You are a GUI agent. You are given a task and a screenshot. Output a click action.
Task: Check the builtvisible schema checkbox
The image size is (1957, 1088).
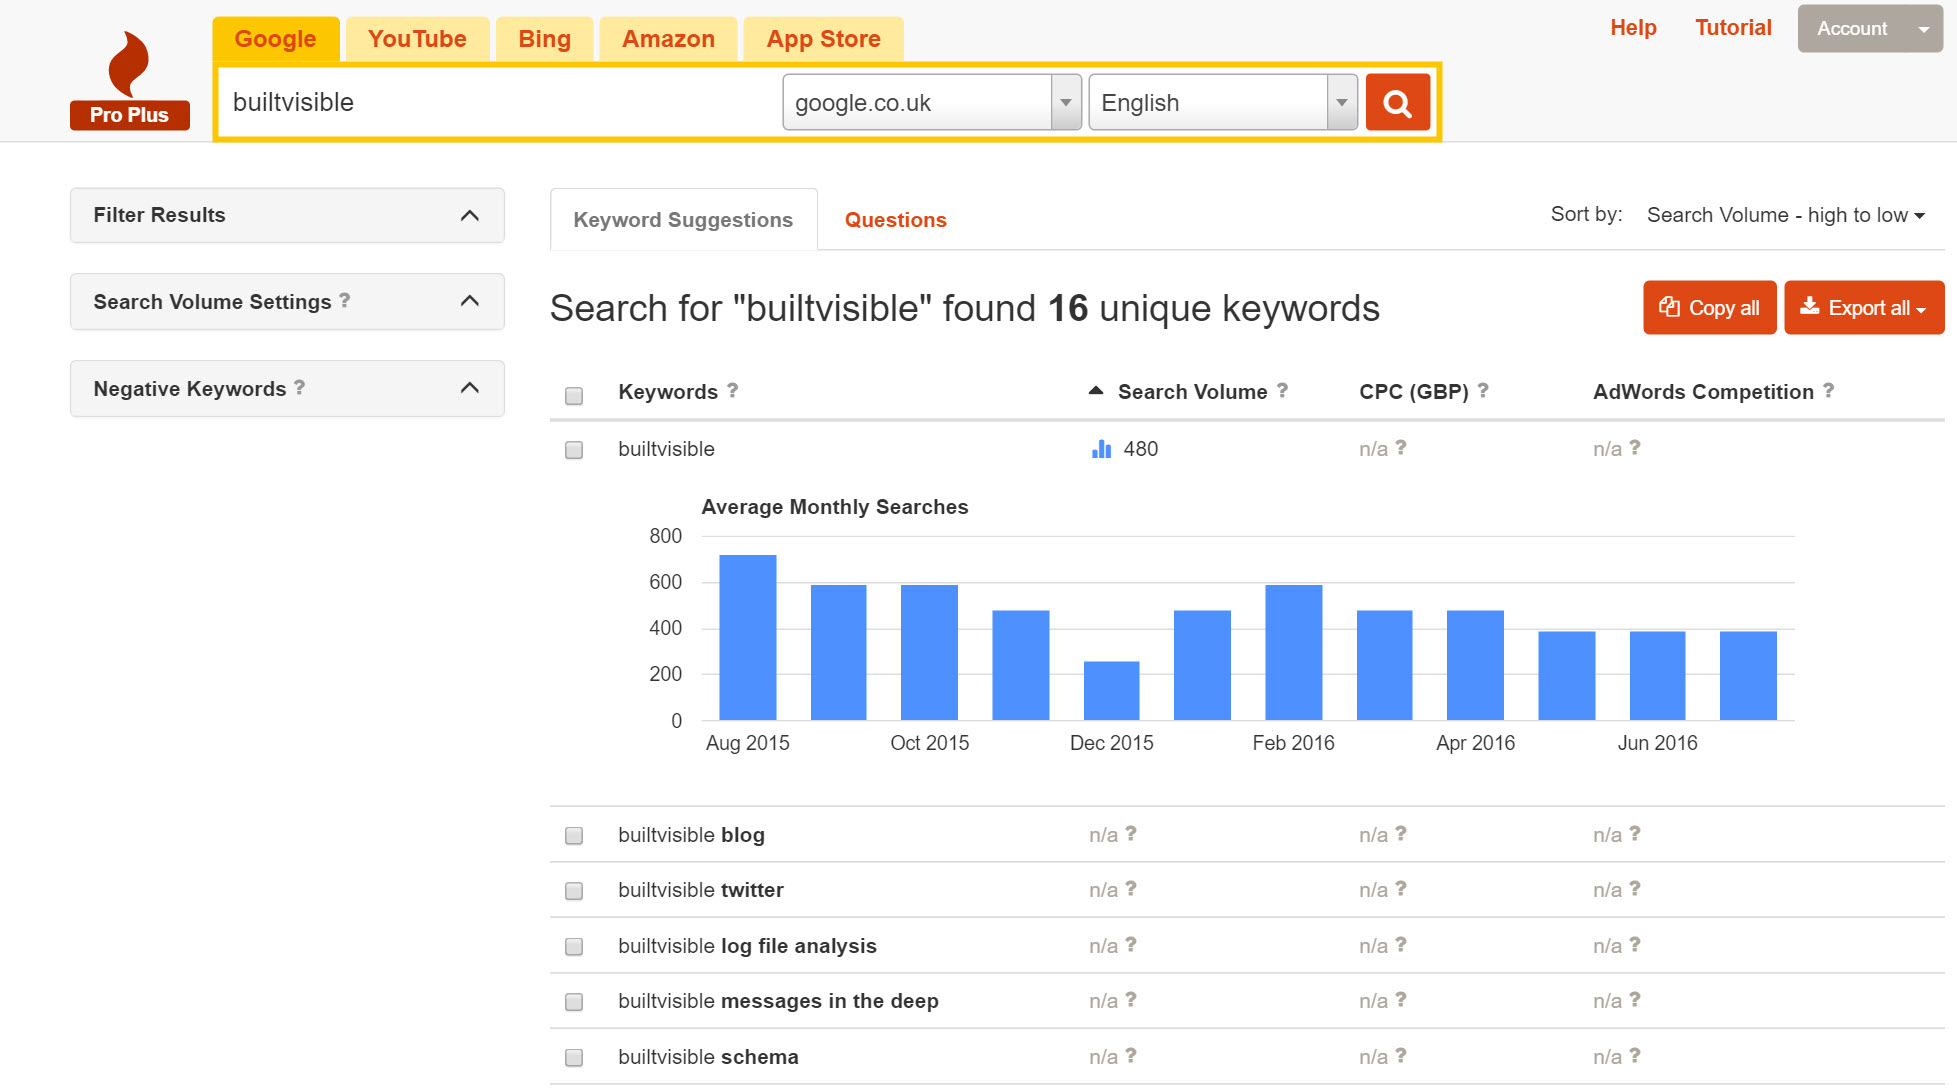[574, 1058]
